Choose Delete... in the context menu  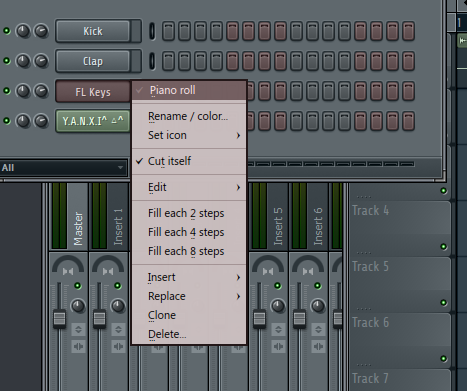tap(189, 334)
